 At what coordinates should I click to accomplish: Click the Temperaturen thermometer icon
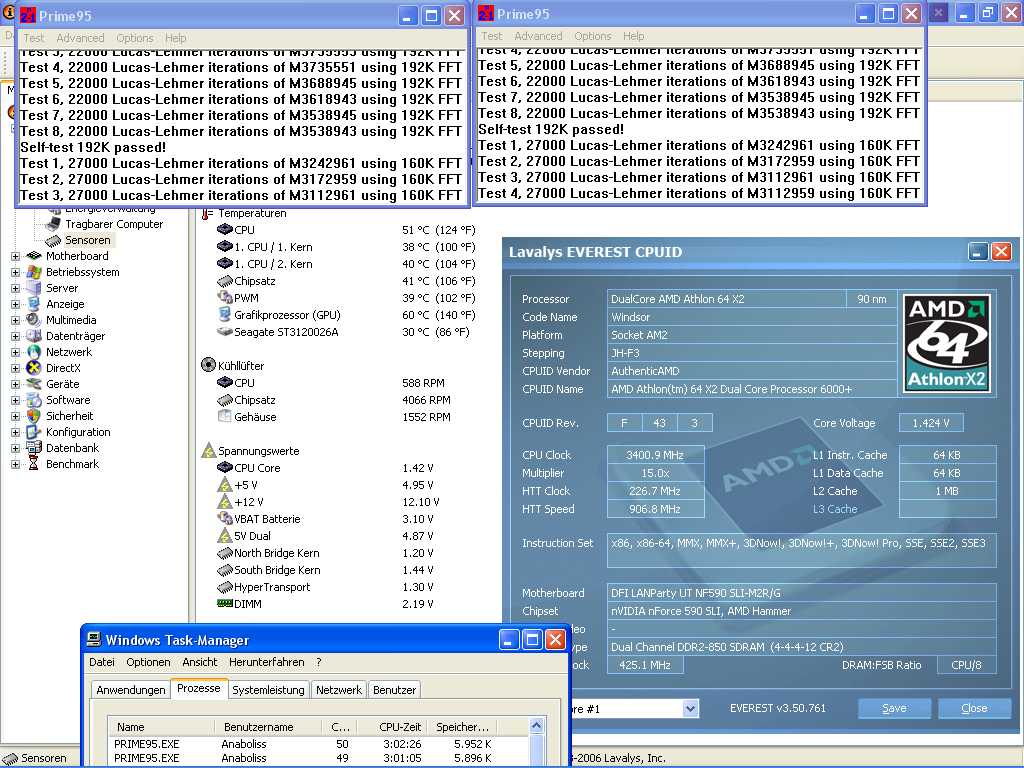[207, 214]
